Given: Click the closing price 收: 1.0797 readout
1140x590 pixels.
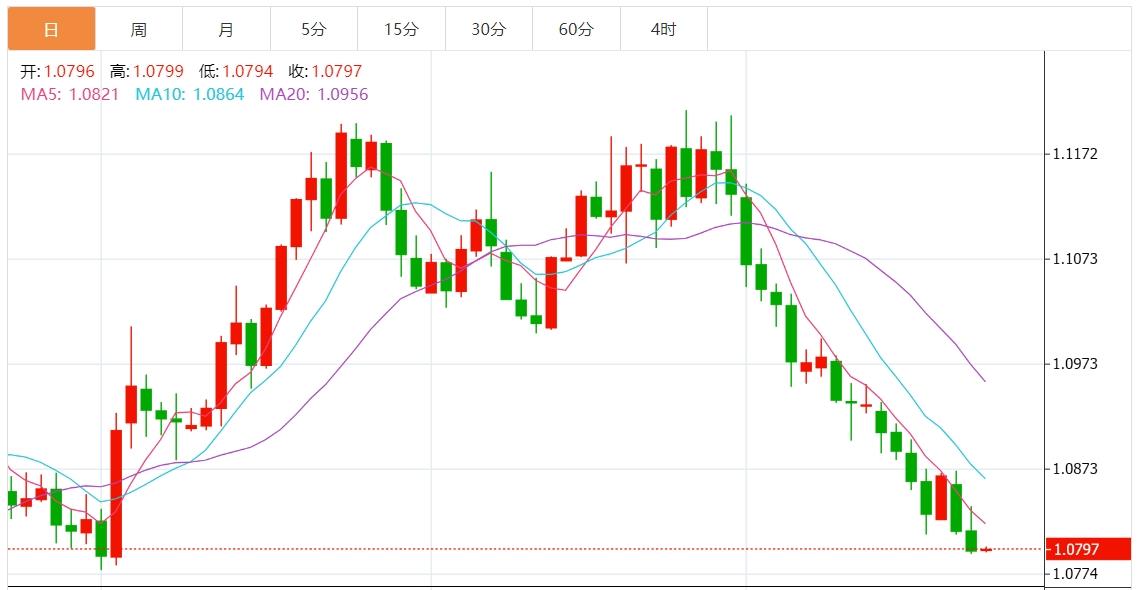Looking at the screenshot, I should (x=325, y=71).
